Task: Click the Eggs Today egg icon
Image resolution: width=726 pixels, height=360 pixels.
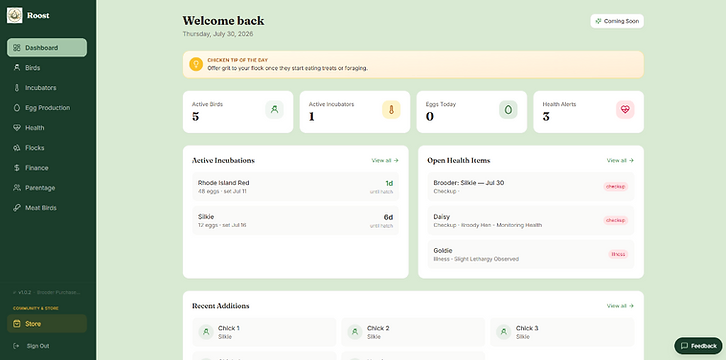Action: (x=508, y=110)
